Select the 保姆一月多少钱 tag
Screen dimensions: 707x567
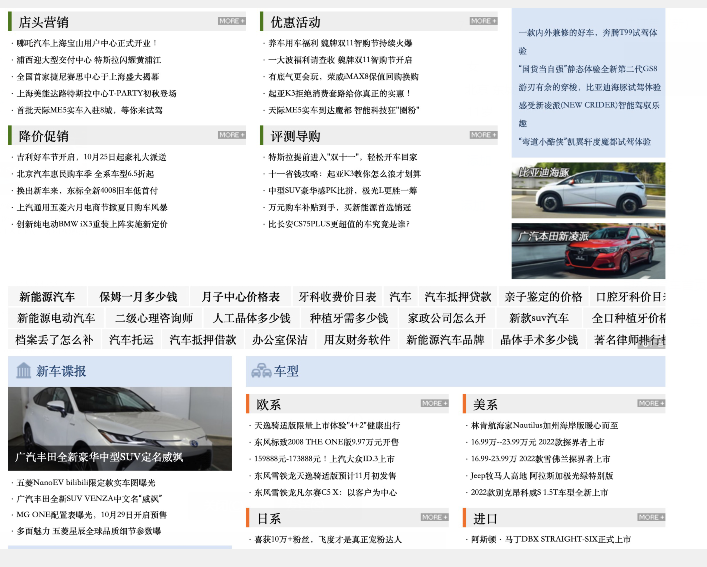point(138,297)
